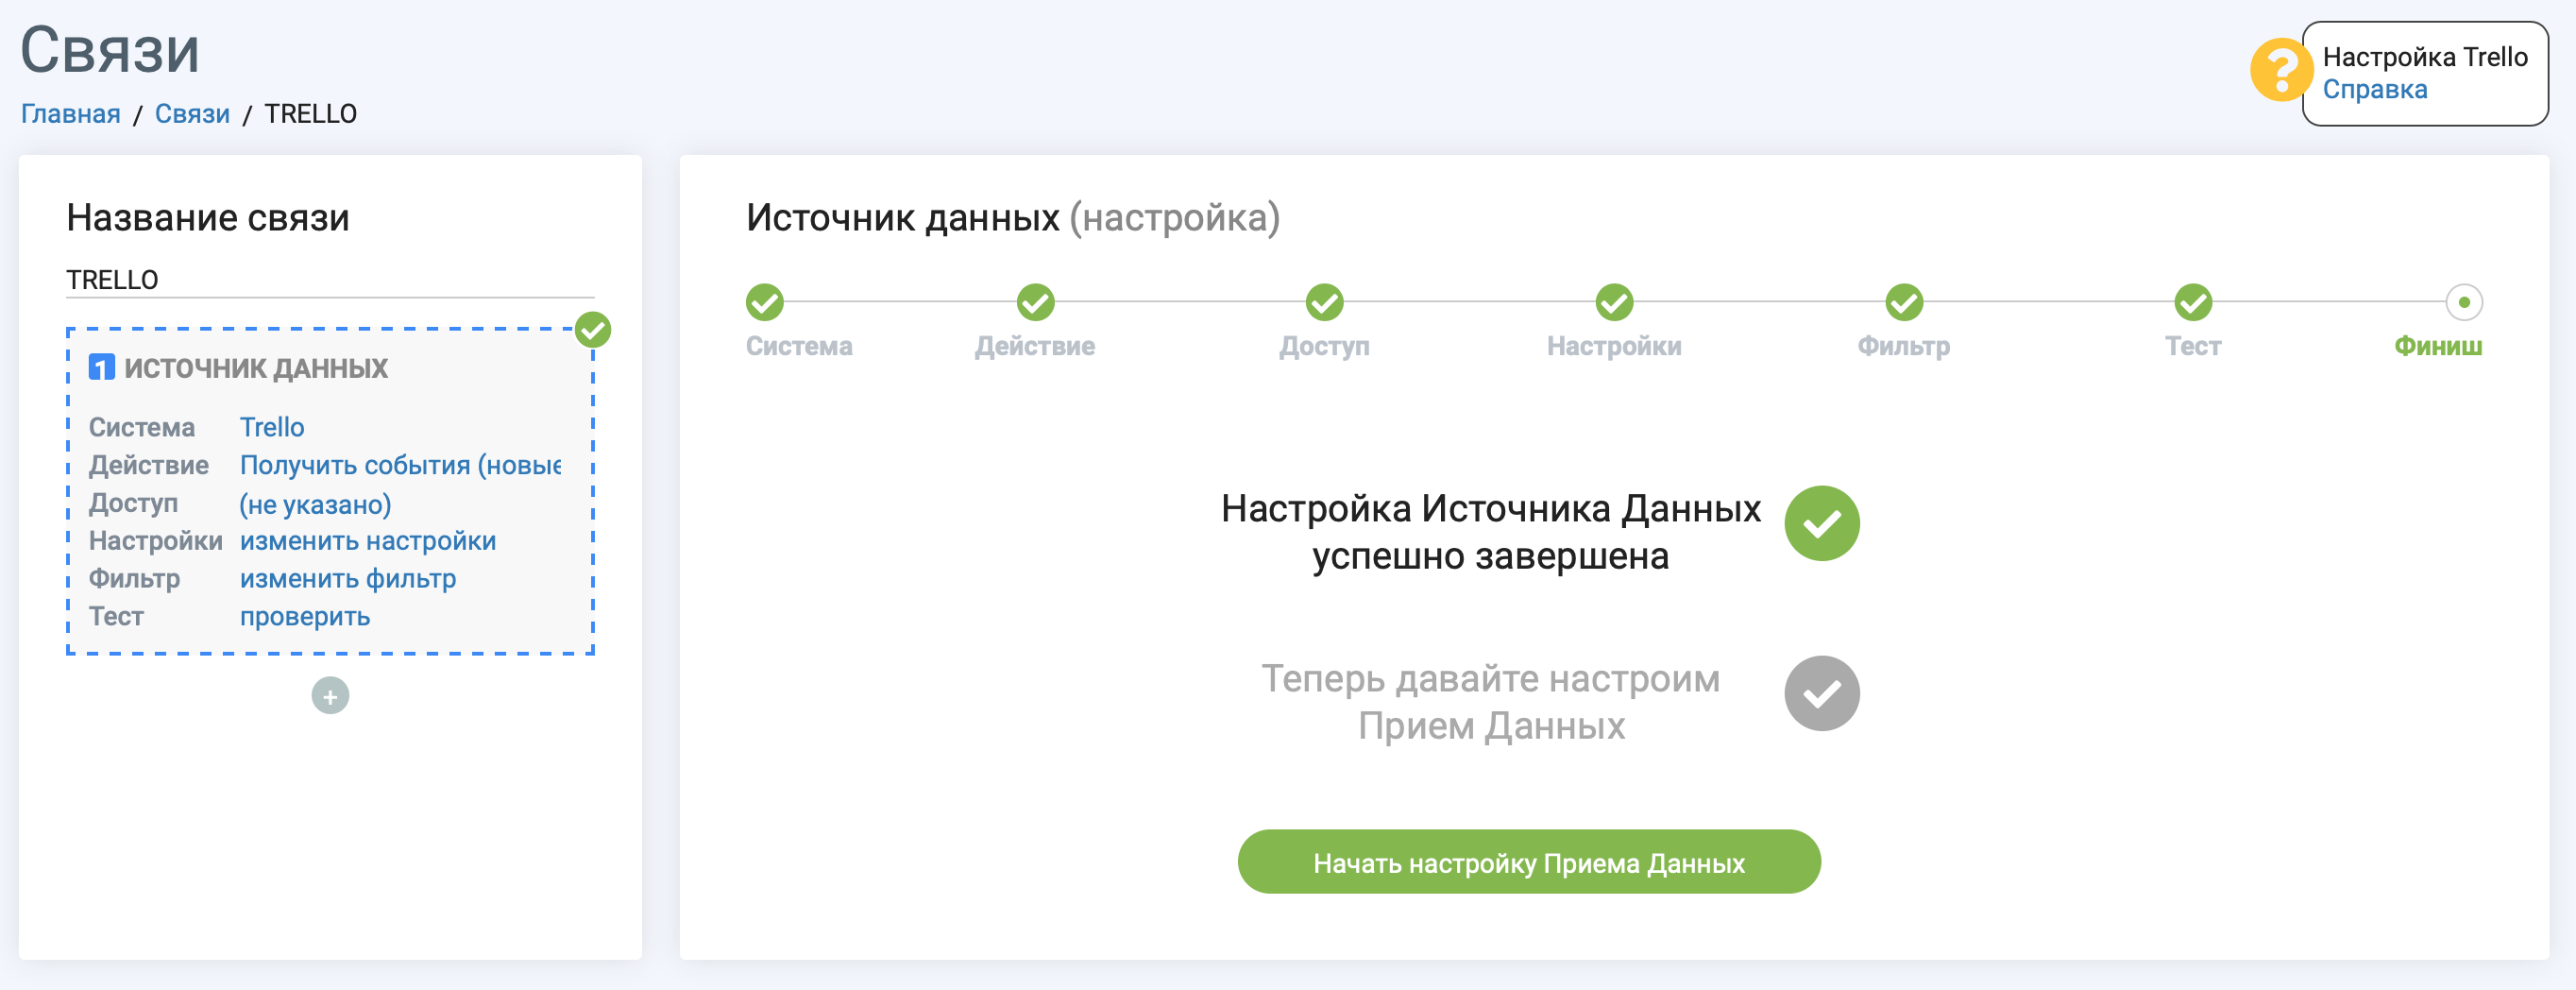2576x990 pixels.
Task: Click the blue number 1 source icon
Action: (102, 368)
